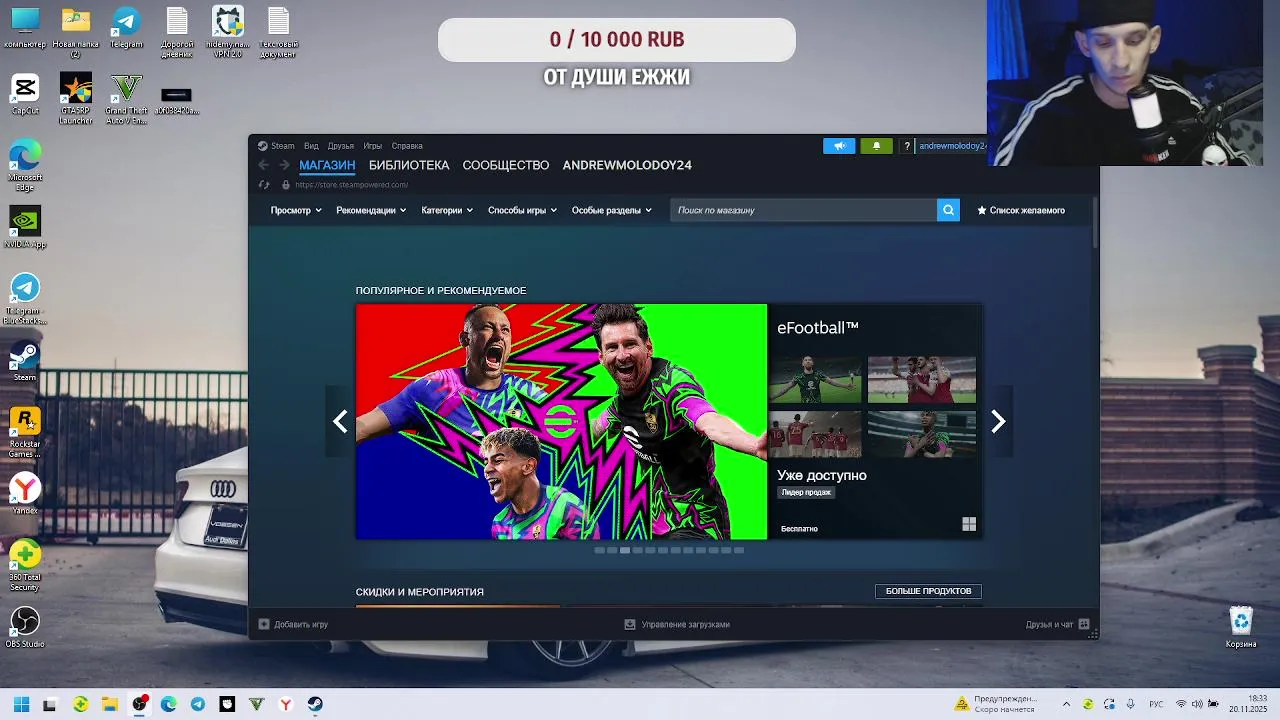
Task: Open the GTA5RP Launcher desktop icon
Action: (x=76, y=99)
